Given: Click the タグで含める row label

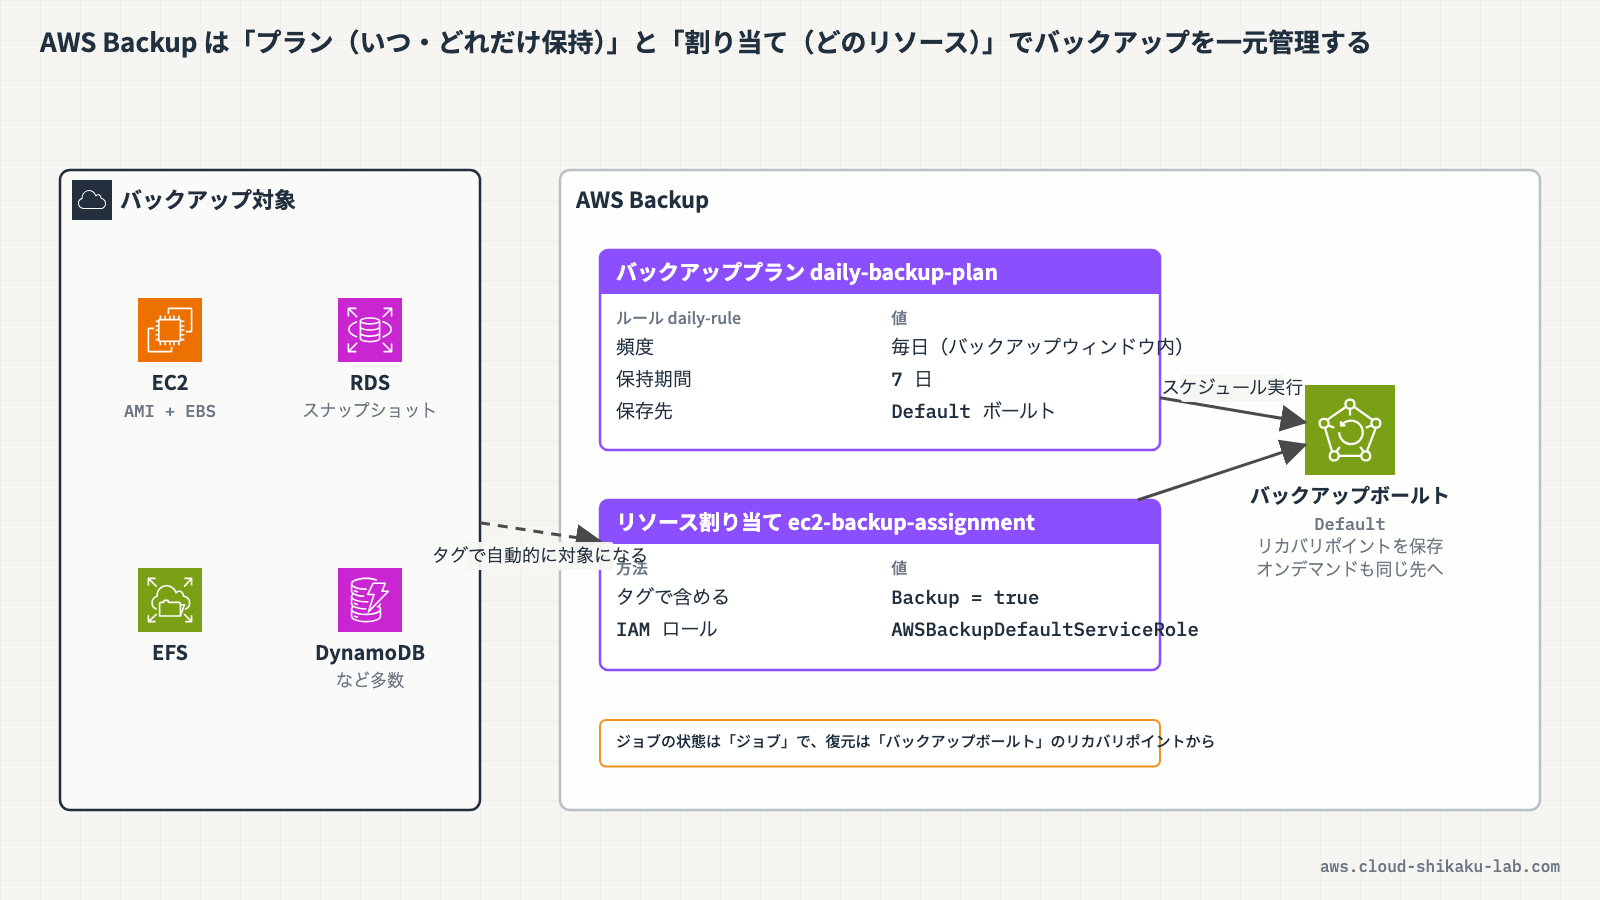Looking at the screenshot, I should [x=673, y=597].
